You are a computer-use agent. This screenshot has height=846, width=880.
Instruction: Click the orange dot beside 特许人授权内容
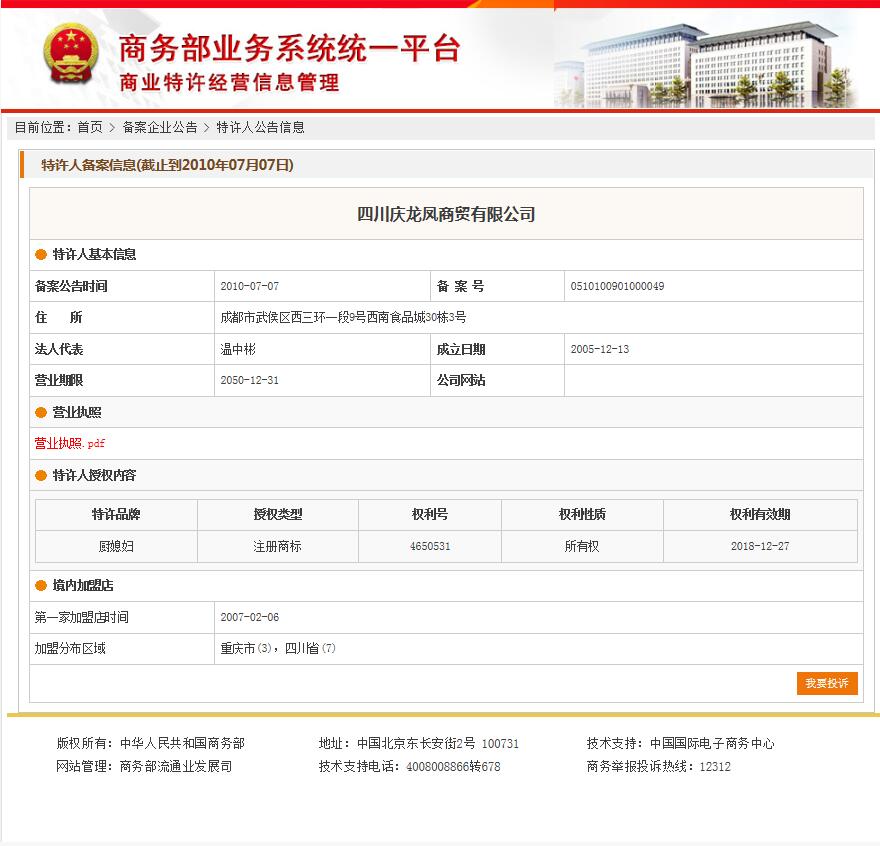click(x=40, y=475)
